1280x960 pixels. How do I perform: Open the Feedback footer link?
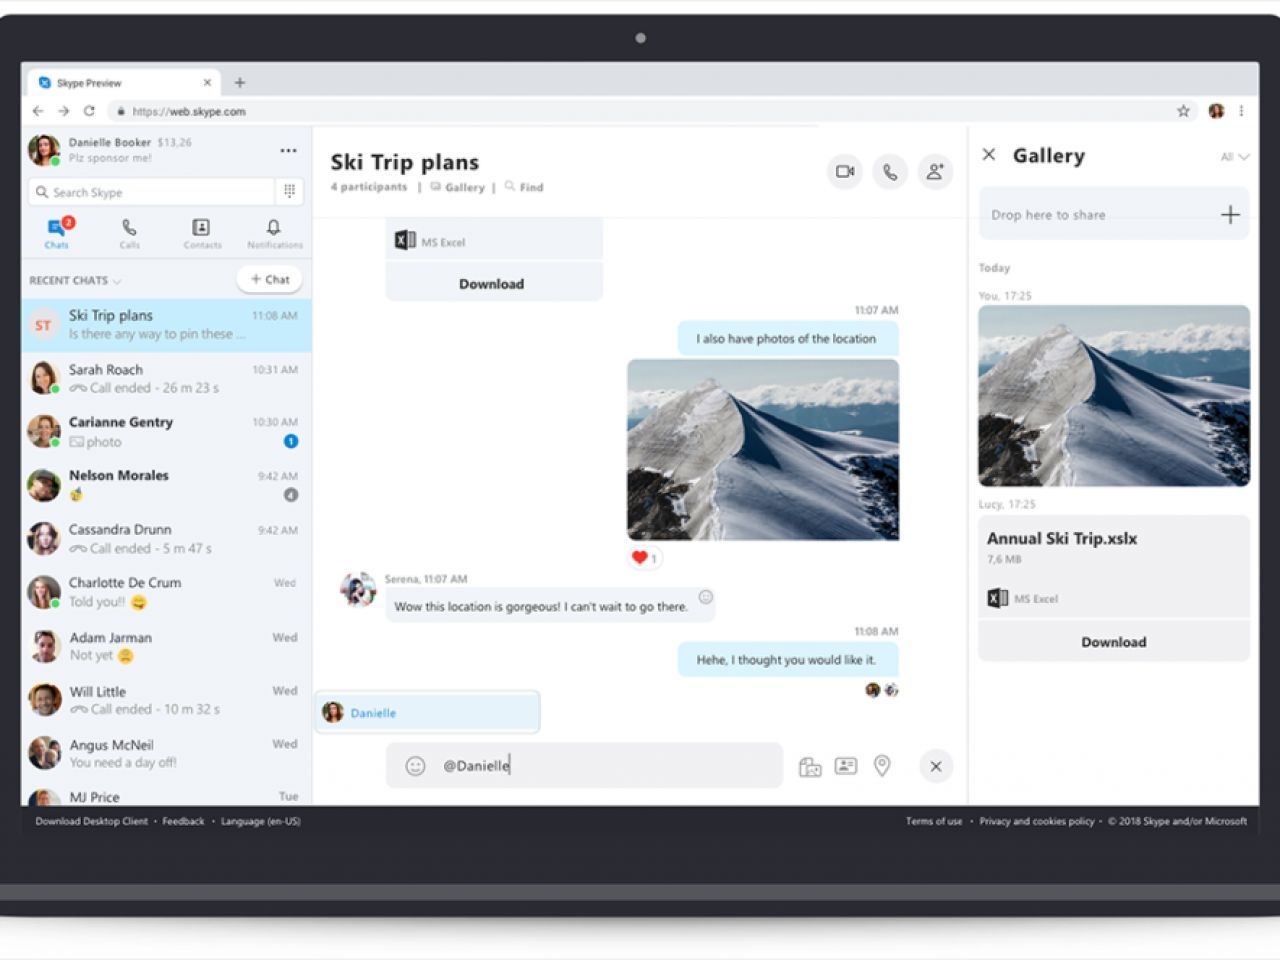pos(183,821)
